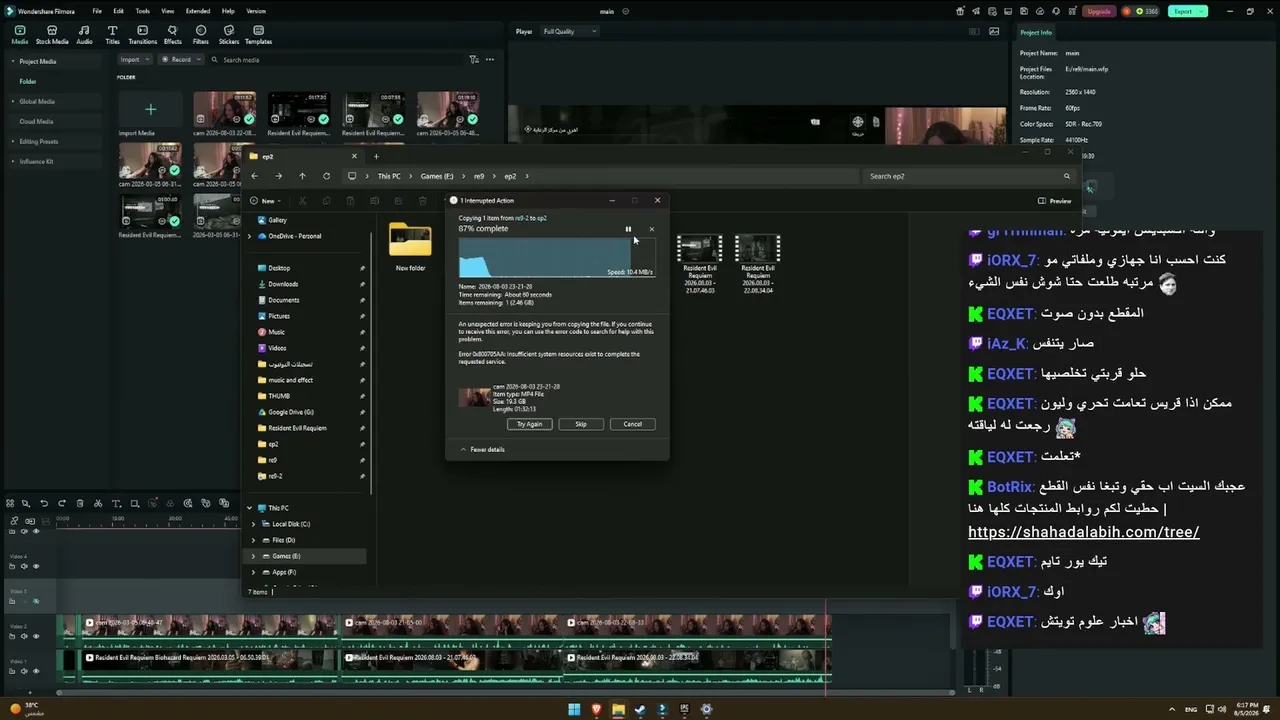Image resolution: width=1280 pixels, height=720 pixels.
Task: Open the View menu in Filmora
Action: (x=168, y=11)
